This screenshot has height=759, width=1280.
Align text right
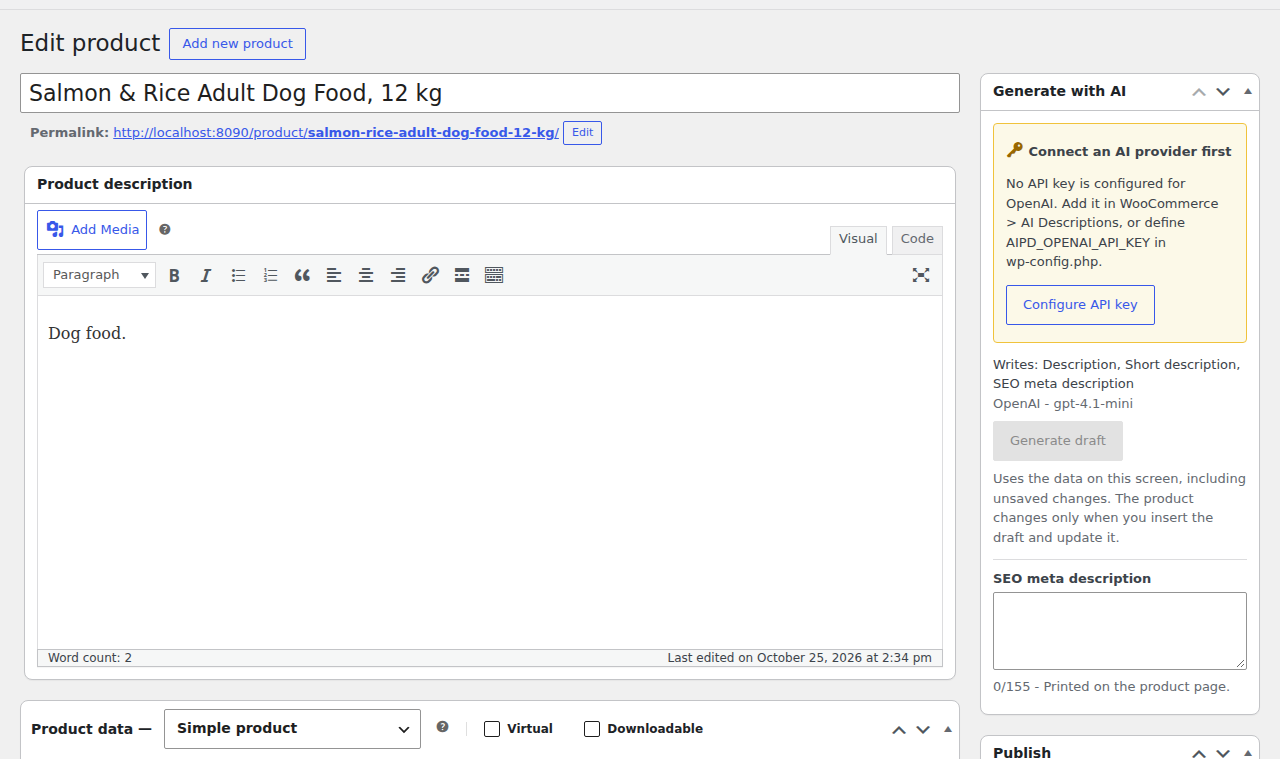pyautogui.click(x=398, y=275)
